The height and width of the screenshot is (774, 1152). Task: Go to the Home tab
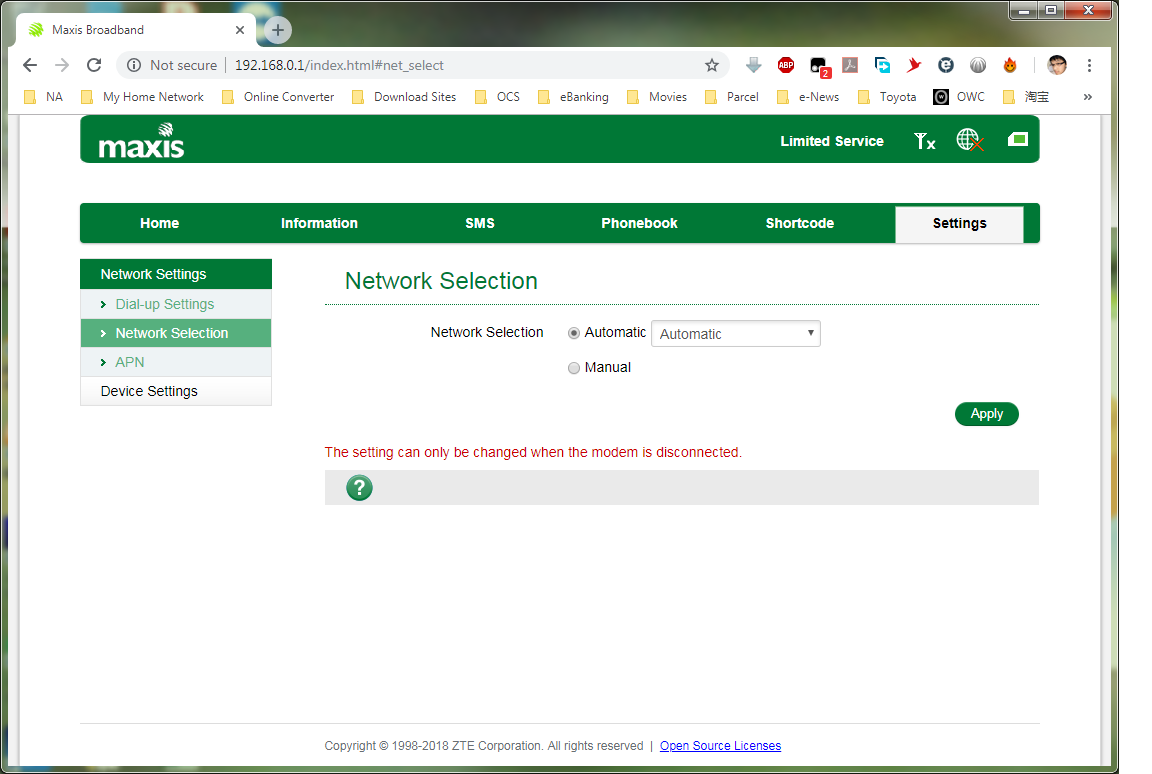pos(159,223)
